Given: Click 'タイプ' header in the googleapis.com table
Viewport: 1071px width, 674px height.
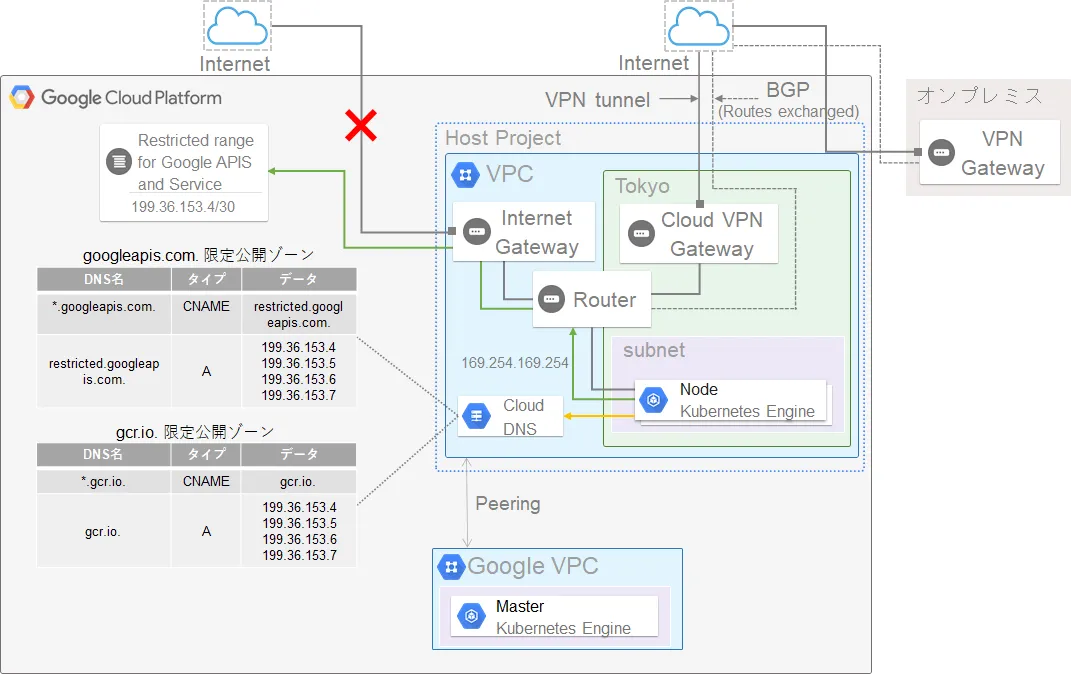Looking at the screenshot, I should point(206,279).
